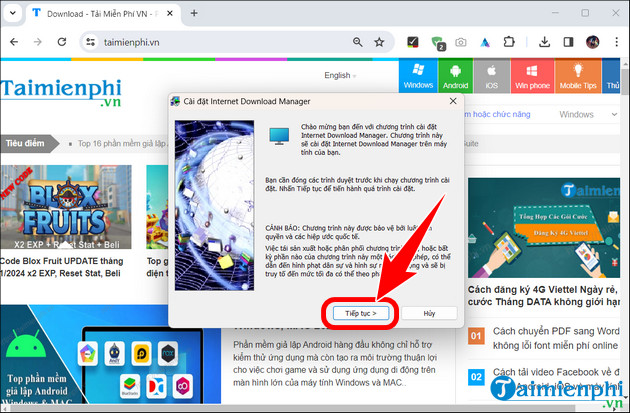The image size is (630, 413).
Task: Open the Top 16 phần mềm giả lập headline
Action: 122,143
